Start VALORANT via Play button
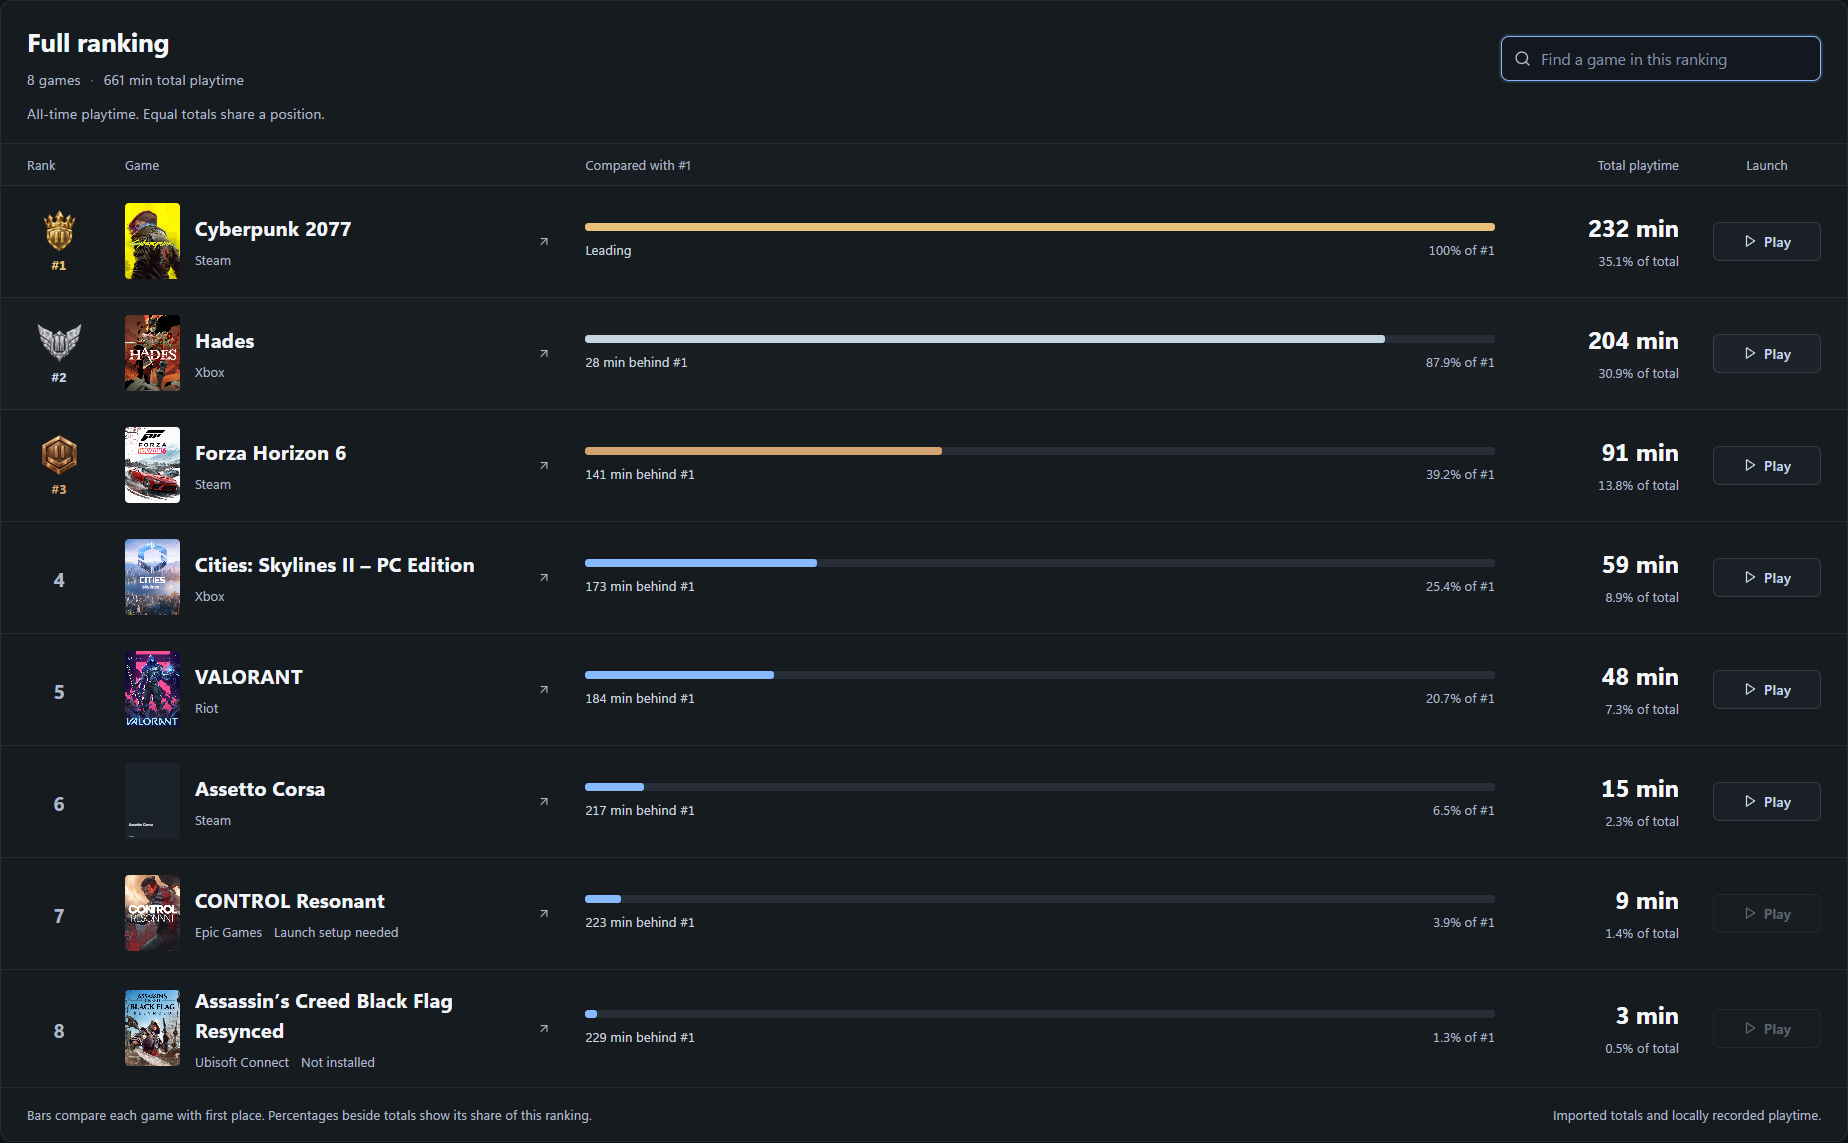This screenshot has width=1848, height=1143. (1766, 690)
